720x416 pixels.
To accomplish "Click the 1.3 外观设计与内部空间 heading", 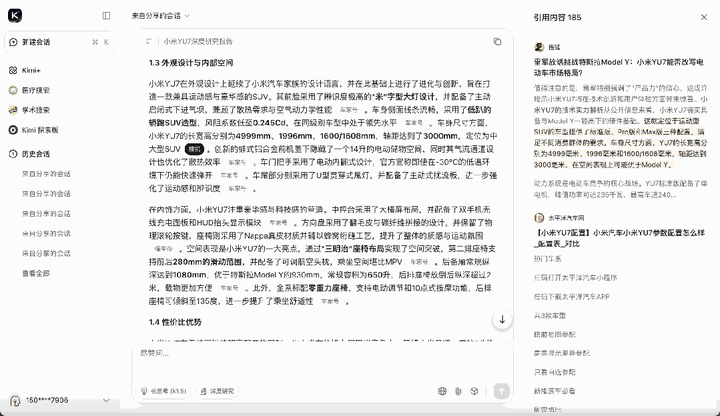I will tap(191, 63).
